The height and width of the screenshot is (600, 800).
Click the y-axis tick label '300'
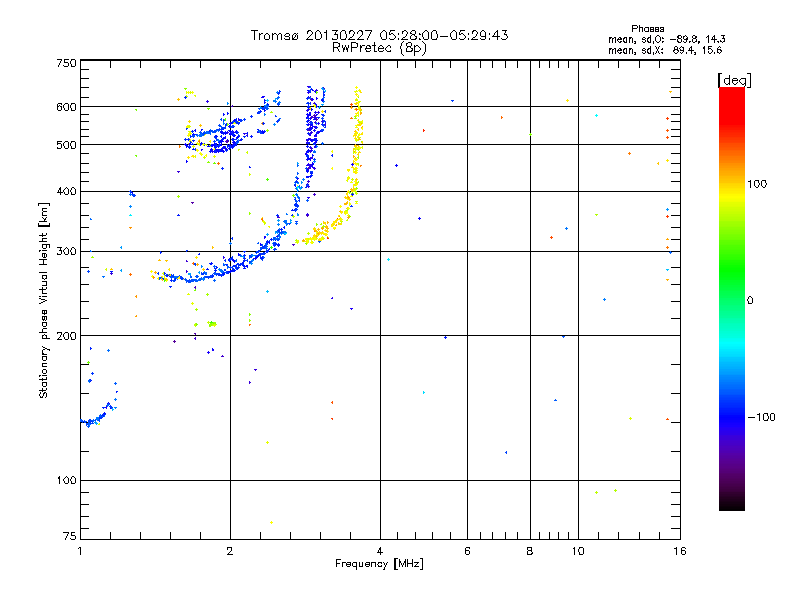(x=66, y=251)
